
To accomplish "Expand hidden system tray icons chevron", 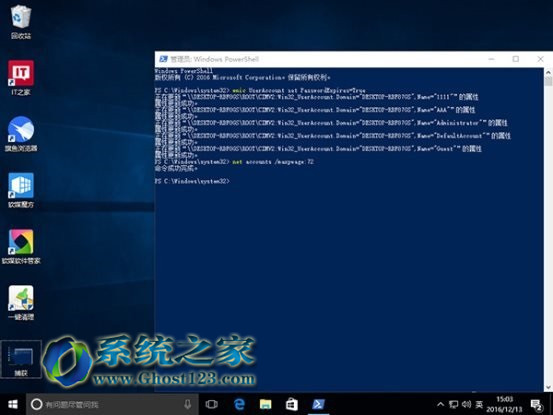I will point(440,404).
